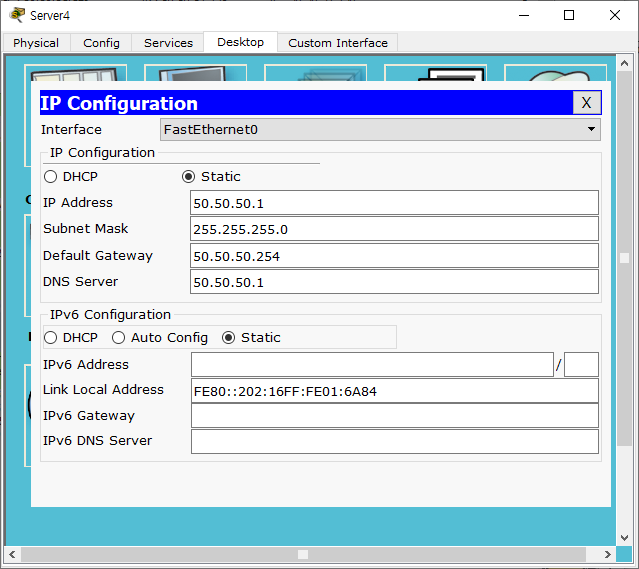Screen dimensions: 639x569
Task: Open the Config tab
Action: 101,43
